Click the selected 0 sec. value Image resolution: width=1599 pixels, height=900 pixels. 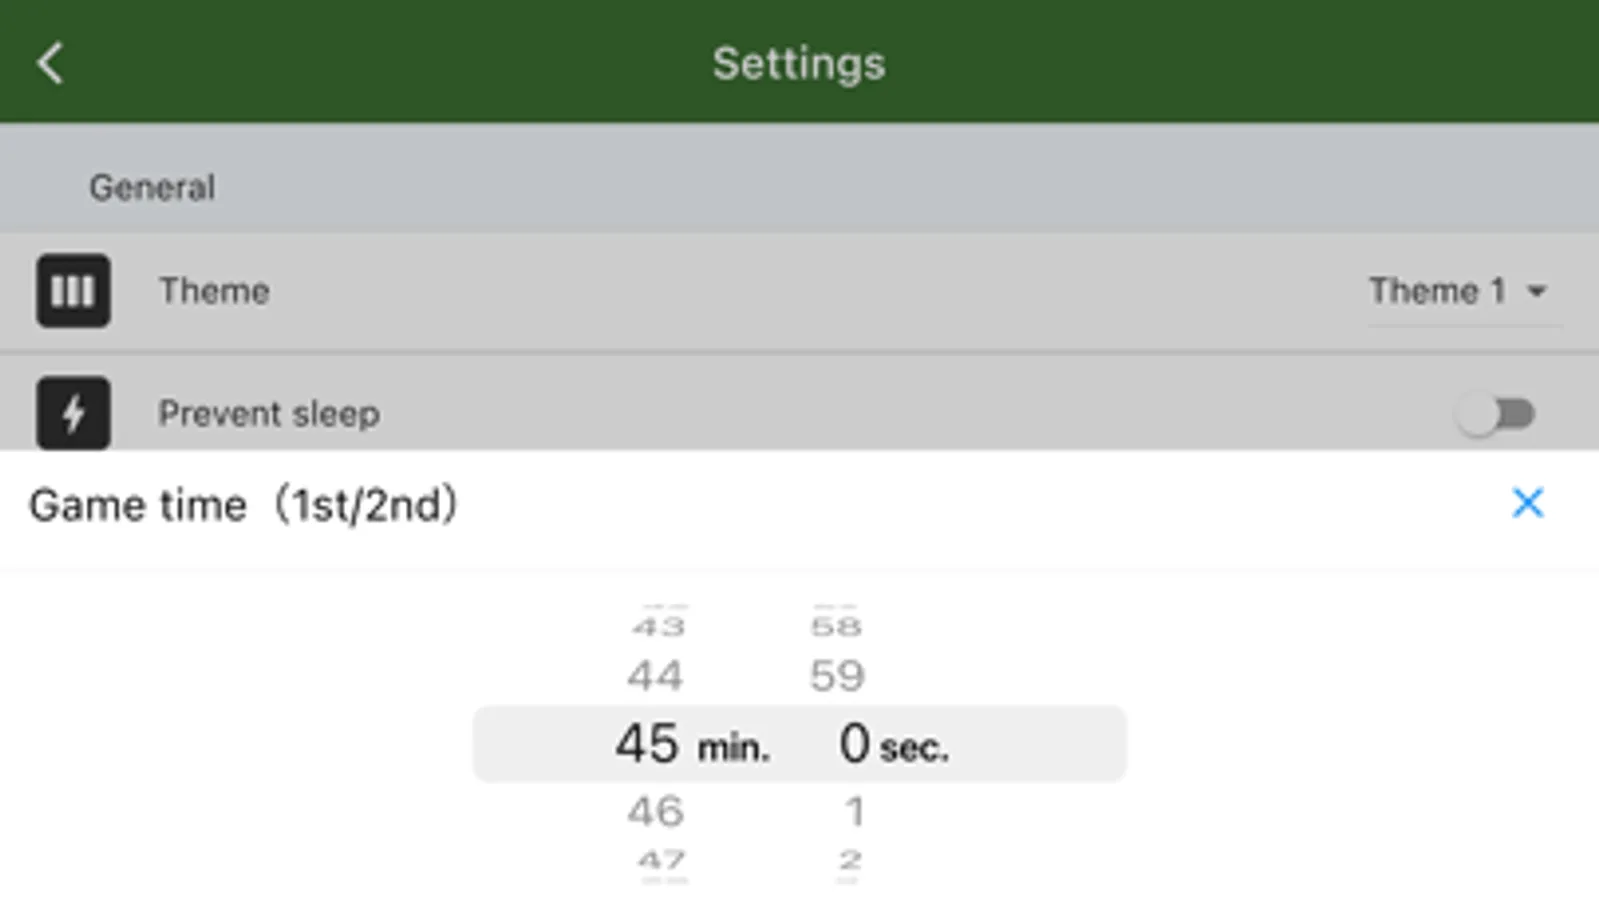click(892, 744)
